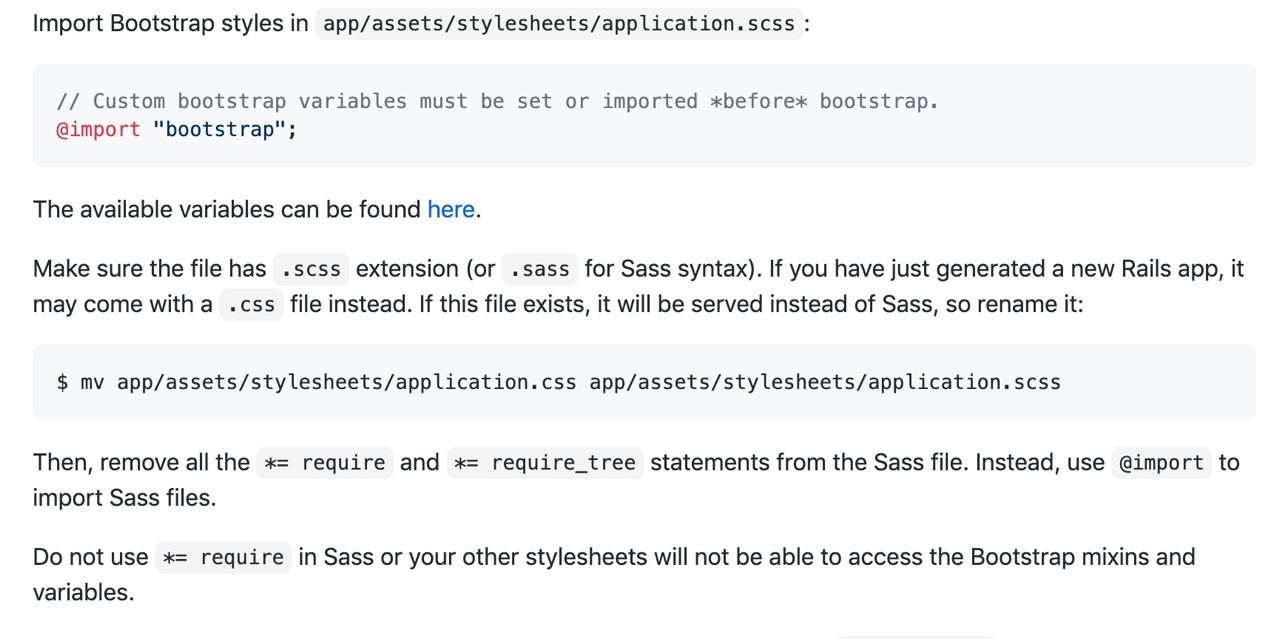The width and height of the screenshot is (1280, 639).
Task: Open the "here" link for available variables
Action: (451, 209)
